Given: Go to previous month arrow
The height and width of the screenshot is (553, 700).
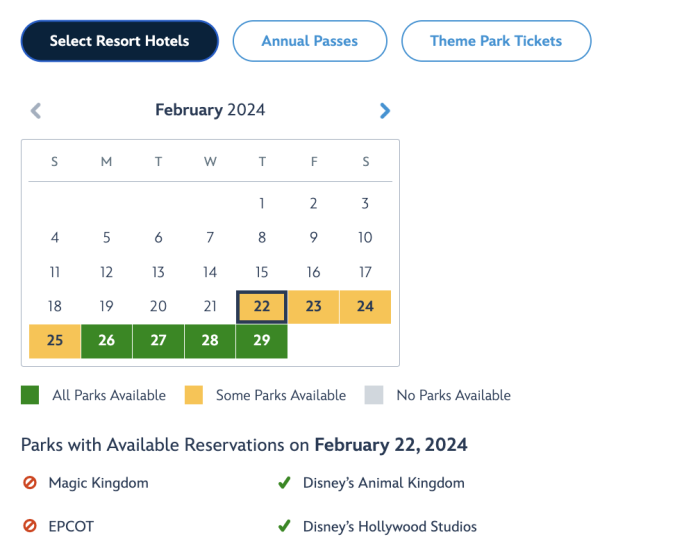Looking at the screenshot, I should point(36,111).
